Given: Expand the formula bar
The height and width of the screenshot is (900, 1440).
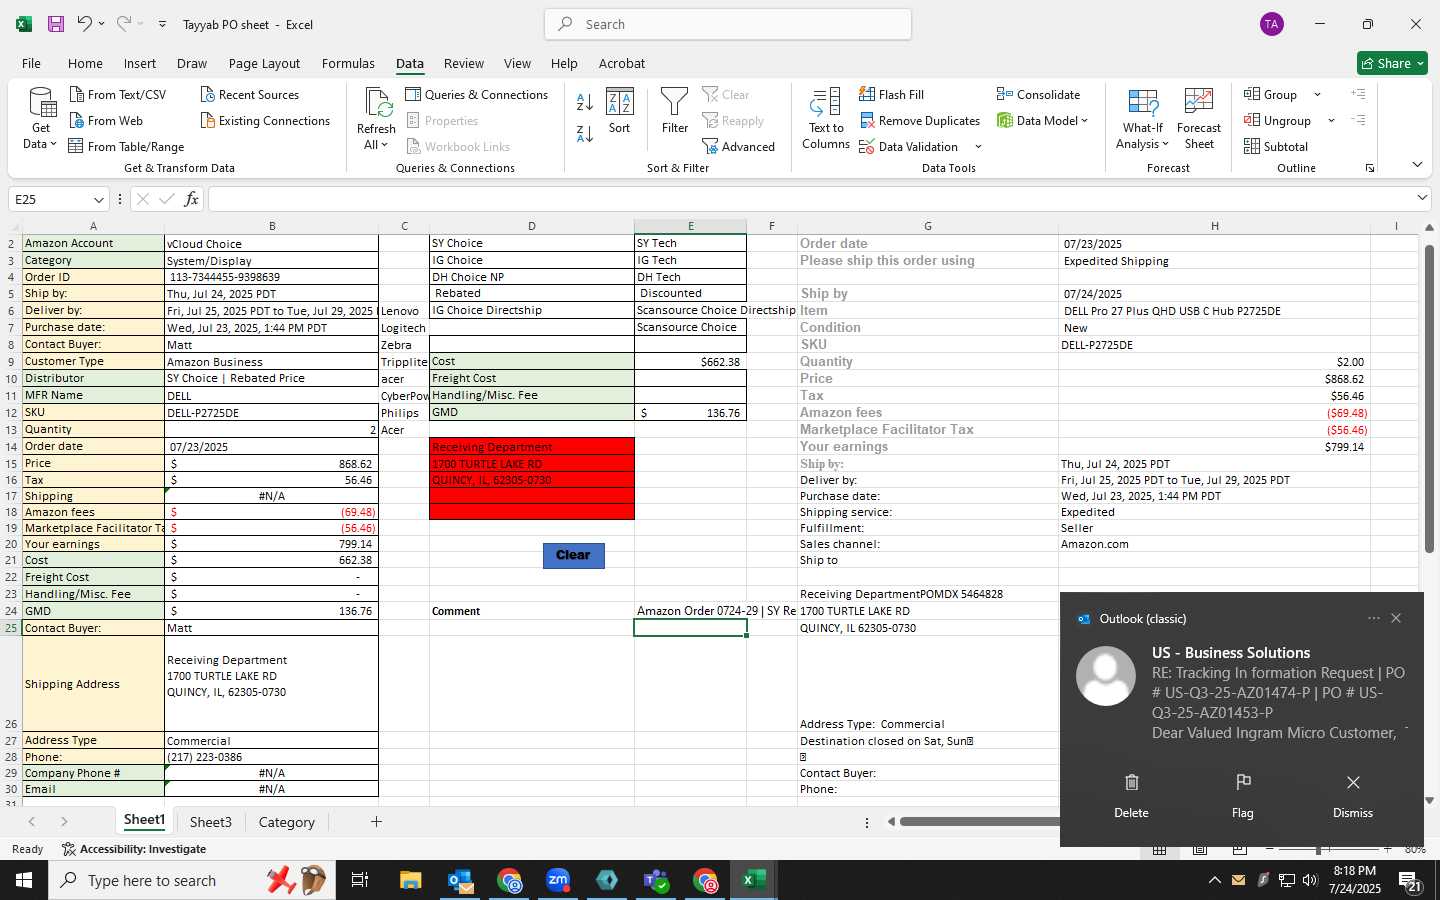Looking at the screenshot, I should [1422, 198].
